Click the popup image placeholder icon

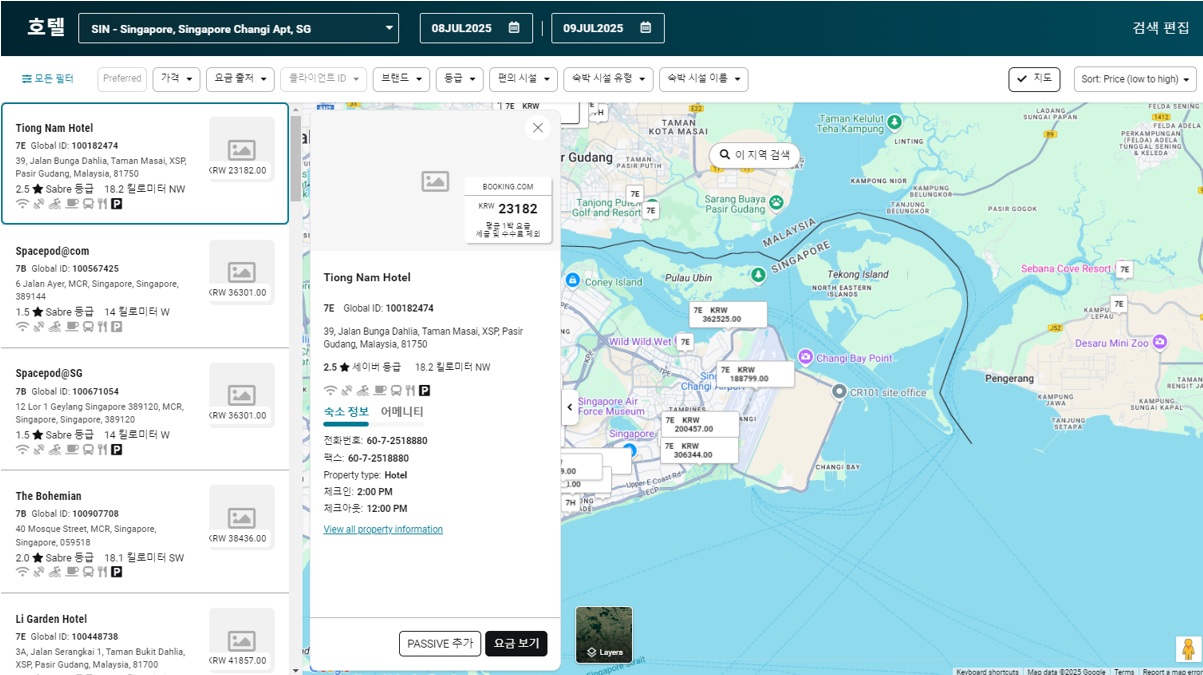point(435,181)
